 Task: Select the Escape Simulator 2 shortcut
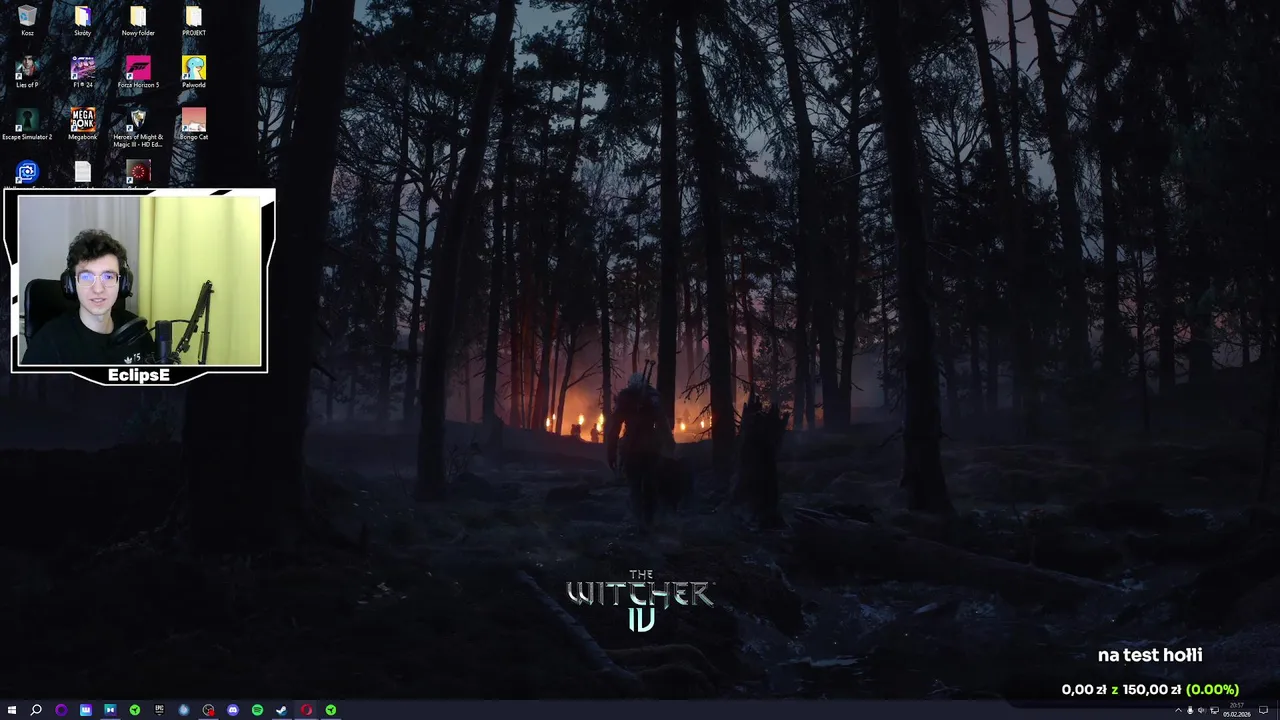pyautogui.click(x=27, y=125)
